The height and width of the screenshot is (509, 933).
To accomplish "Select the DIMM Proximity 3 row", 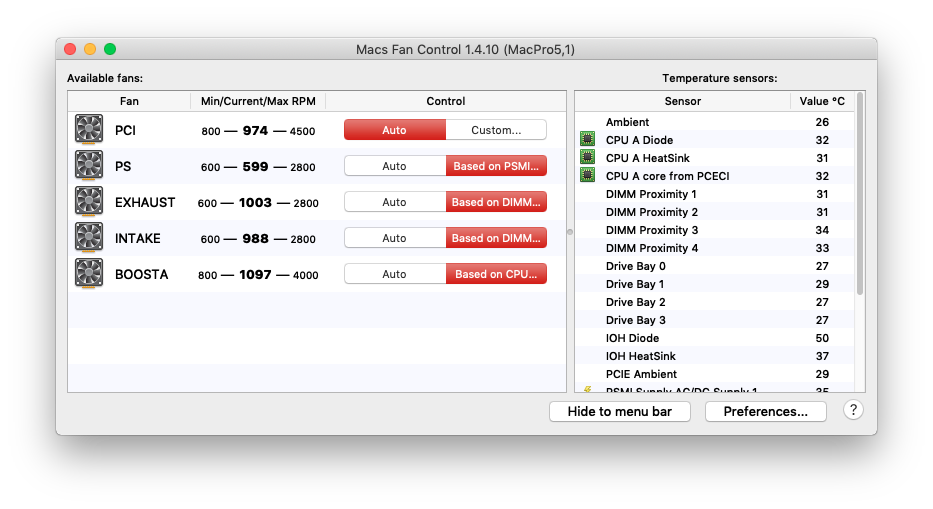I will click(x=715, y=230).
